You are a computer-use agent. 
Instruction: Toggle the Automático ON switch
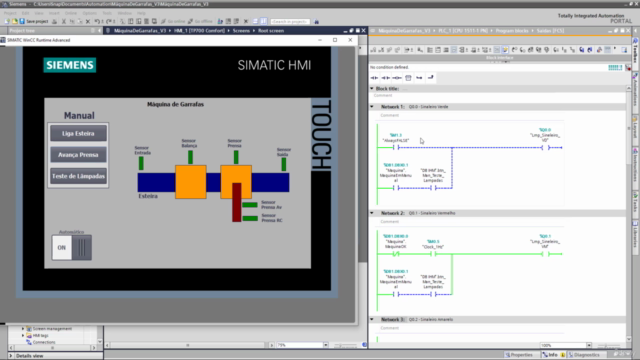71,247
